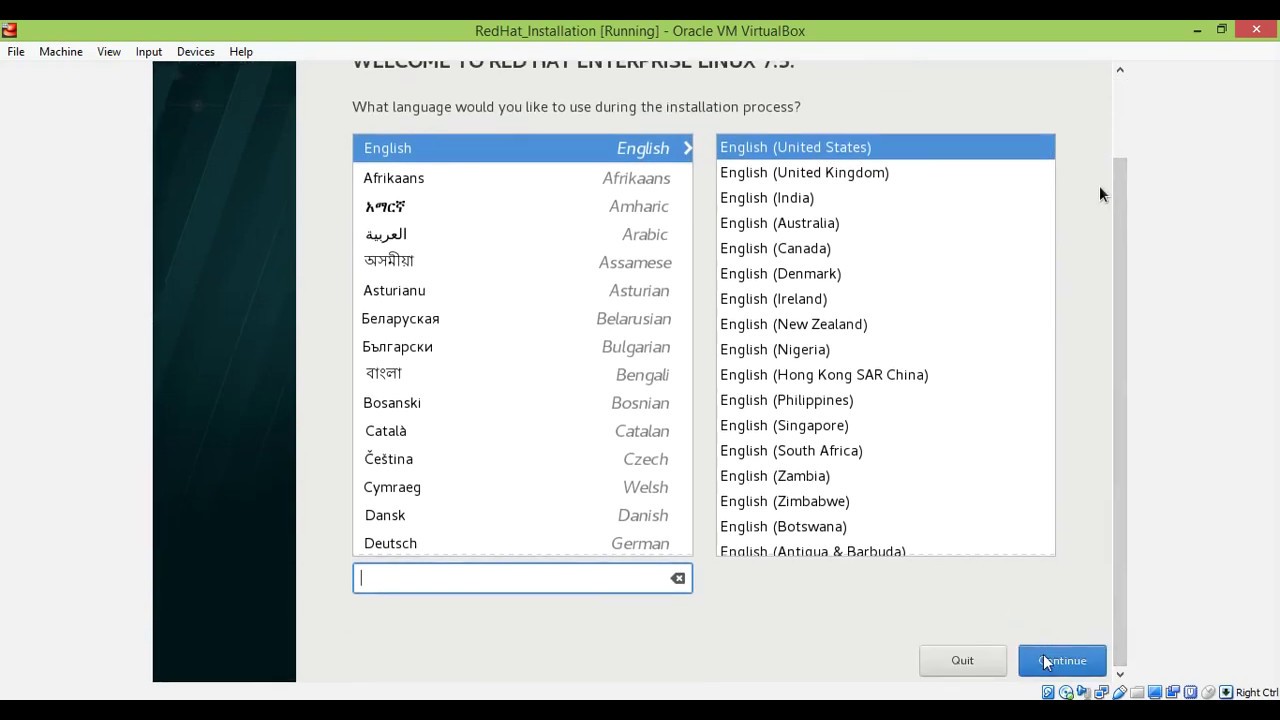Image resolution: width=1280 pixels, height=720 pixels.
Task: Choose English (Philippines) locale
Action: tap(885, 400)
